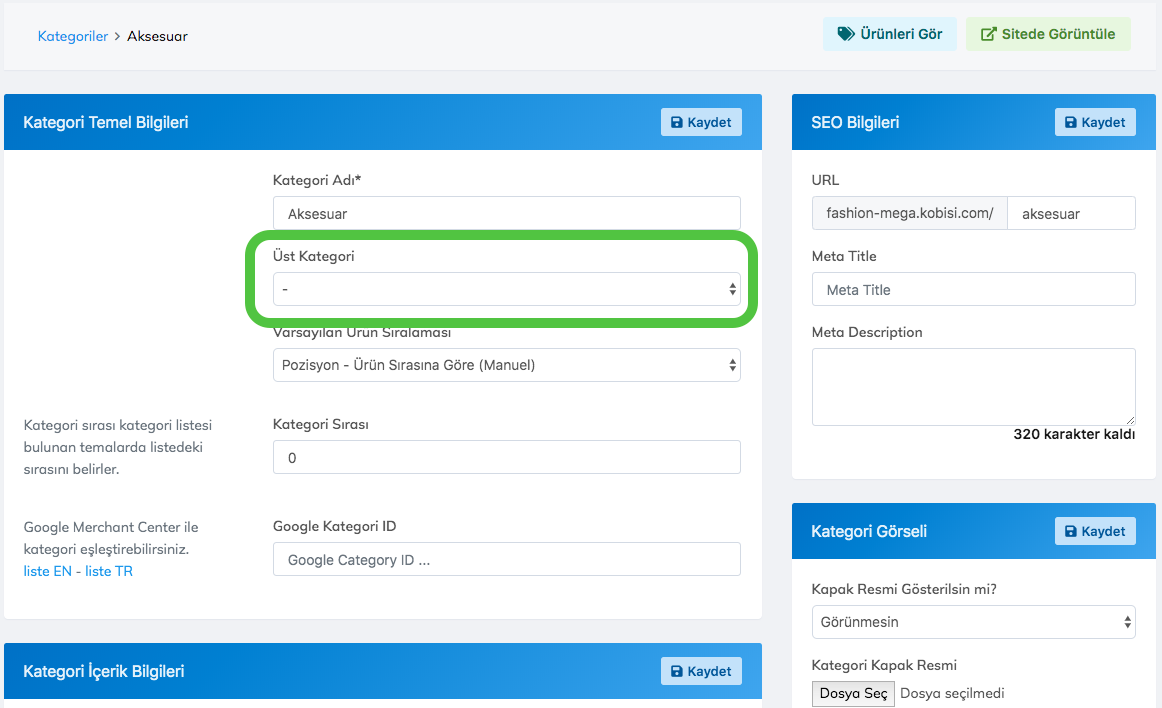Viewport: 1162px width, 708px height.
Task: Open the liste EN link
Action: coord(49,571)
